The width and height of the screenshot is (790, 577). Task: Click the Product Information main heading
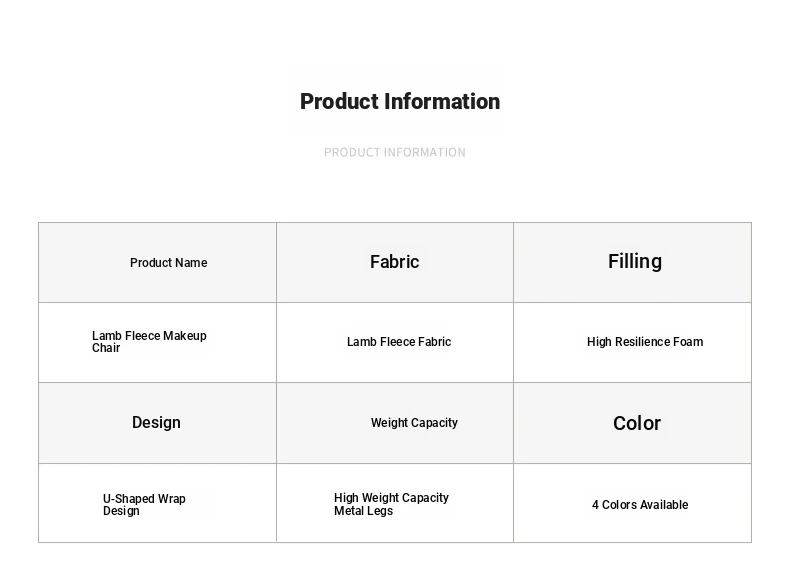click(x=400, y=102)
